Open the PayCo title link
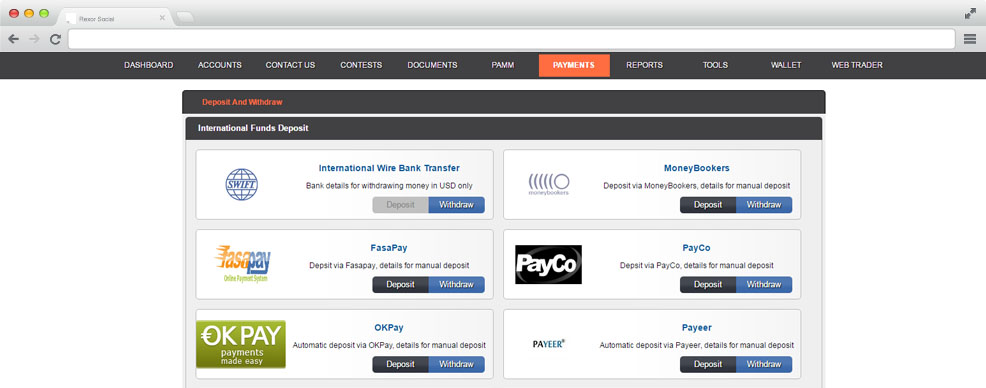This screenshot has width=986, height=388. tap(697, 248)
